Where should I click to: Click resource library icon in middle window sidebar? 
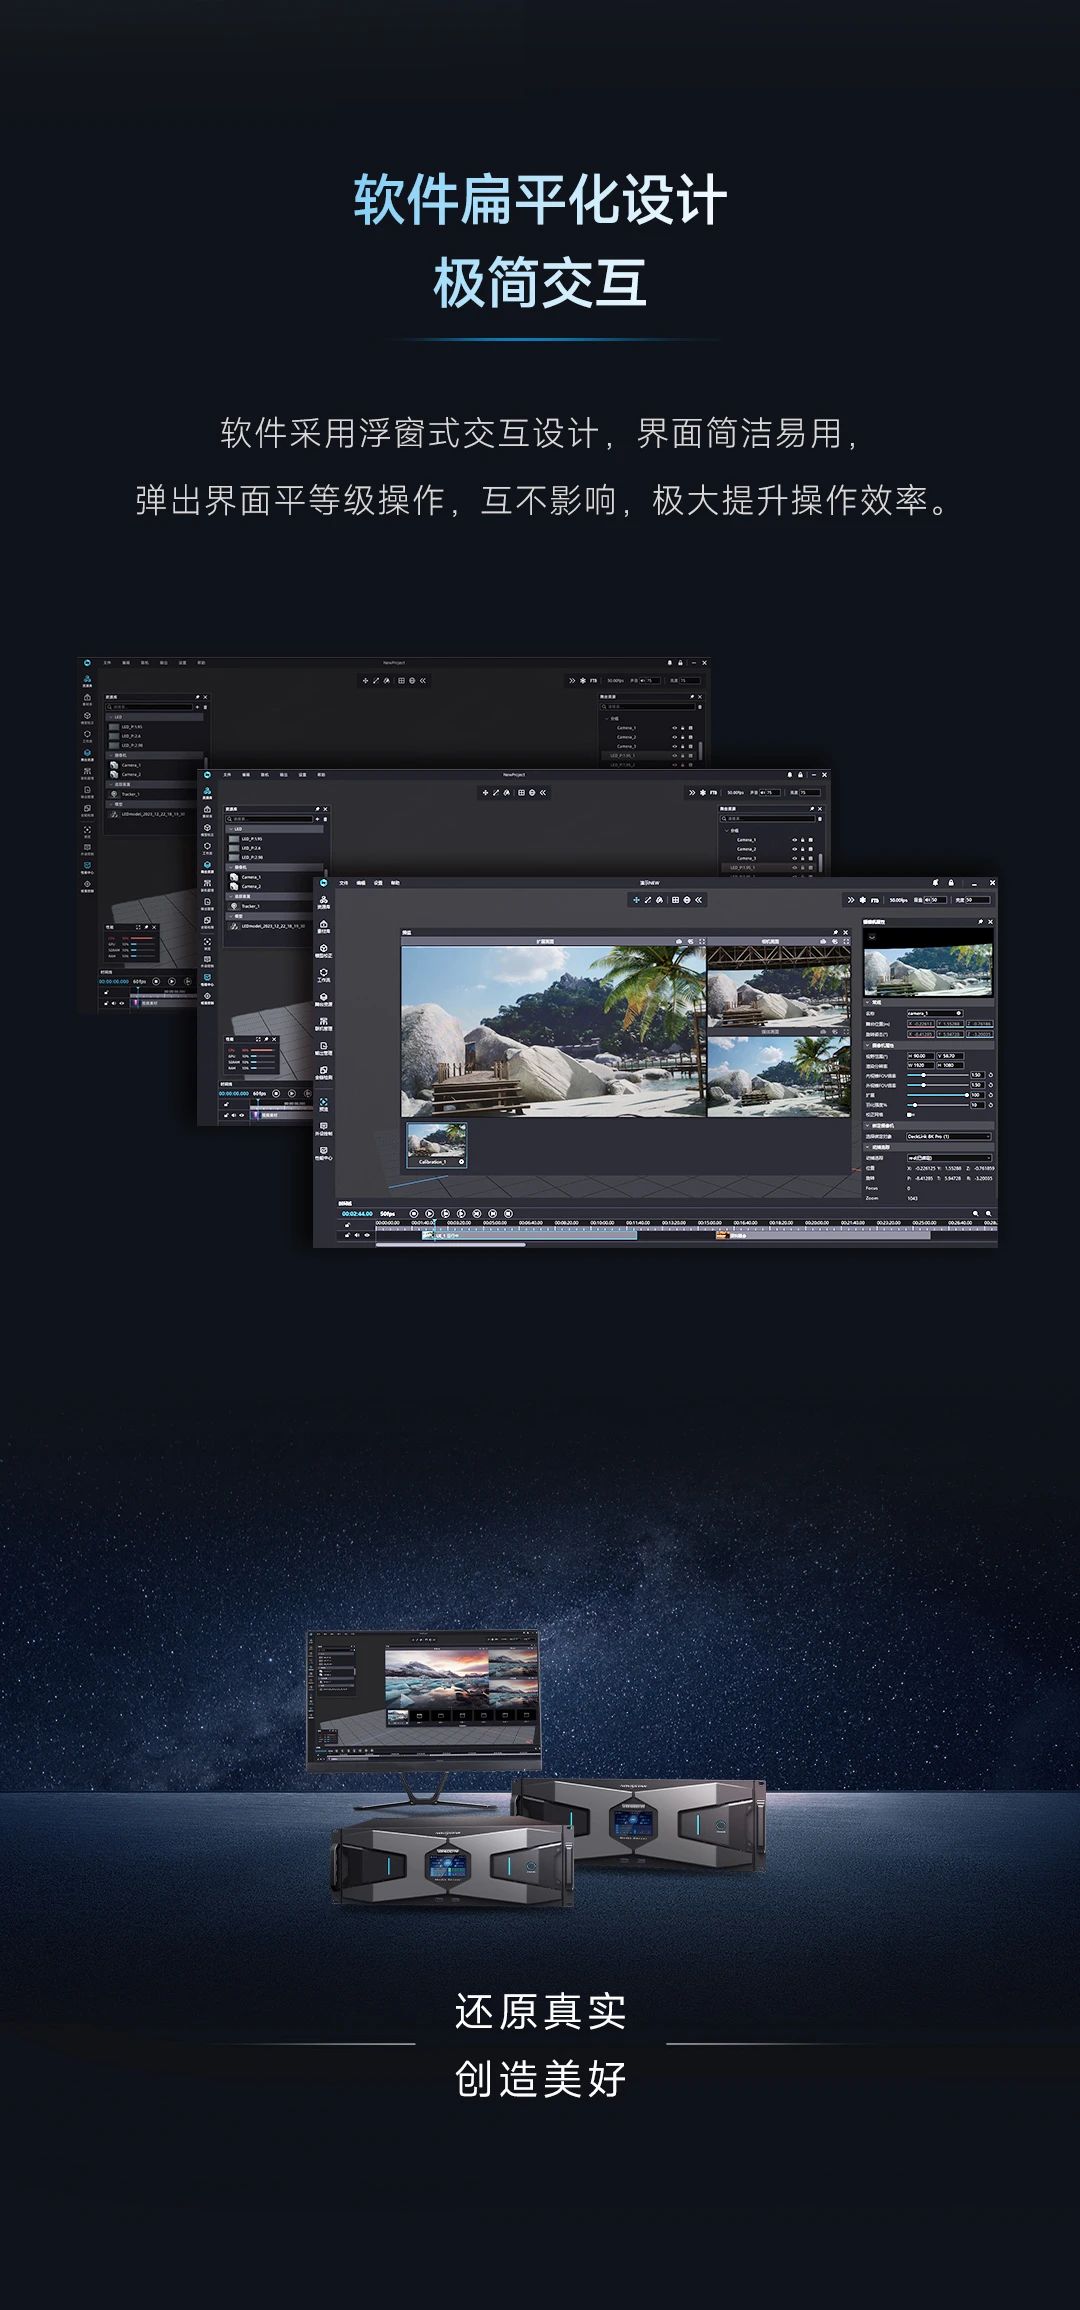tap(207, 790)
